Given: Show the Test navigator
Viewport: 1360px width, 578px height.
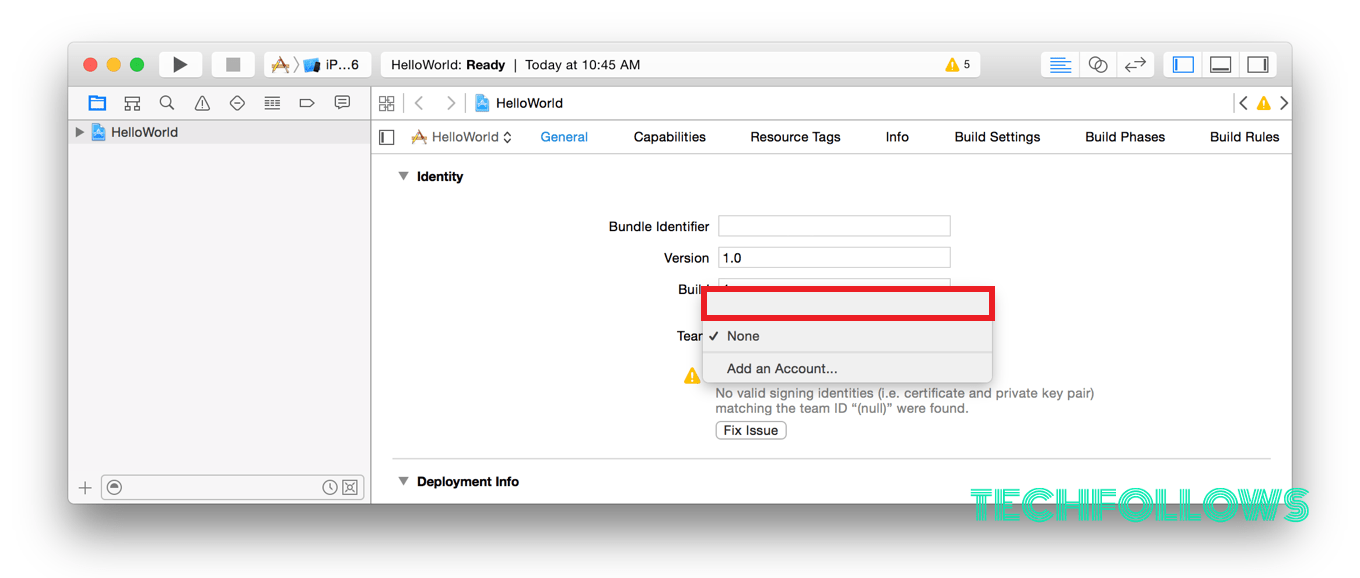Looking at the screenshot, I should coord(237,103).
